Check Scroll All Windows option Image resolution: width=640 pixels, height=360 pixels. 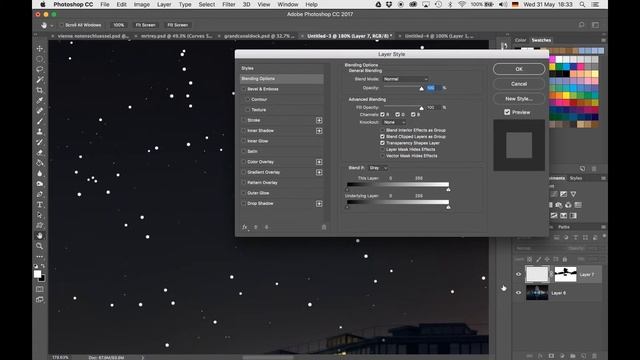62,25
